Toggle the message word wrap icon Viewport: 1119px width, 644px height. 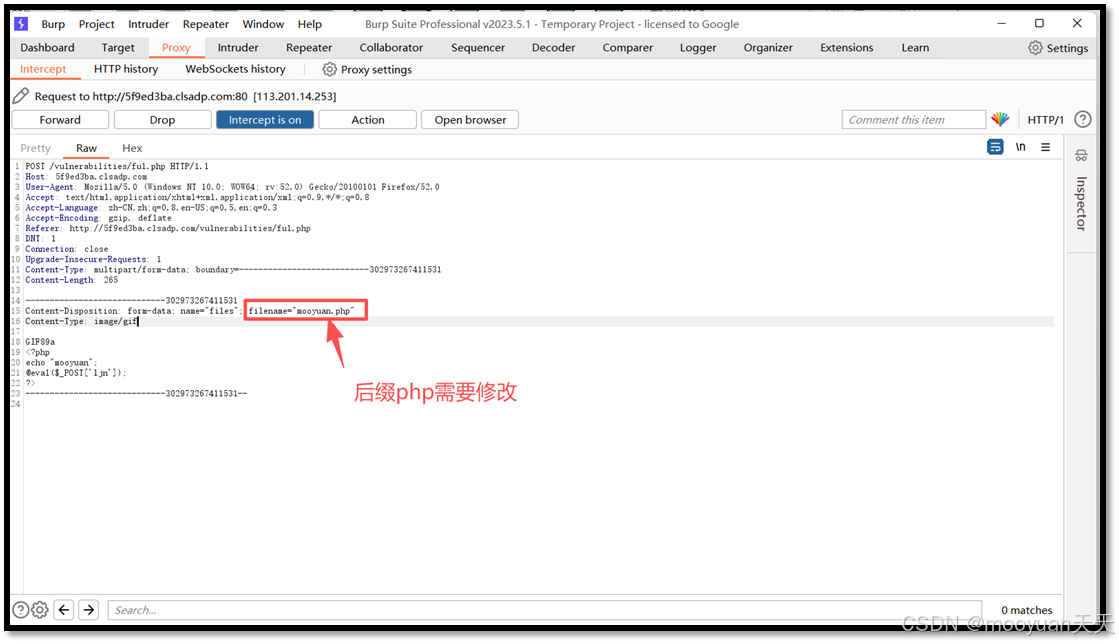pos(995,147)
